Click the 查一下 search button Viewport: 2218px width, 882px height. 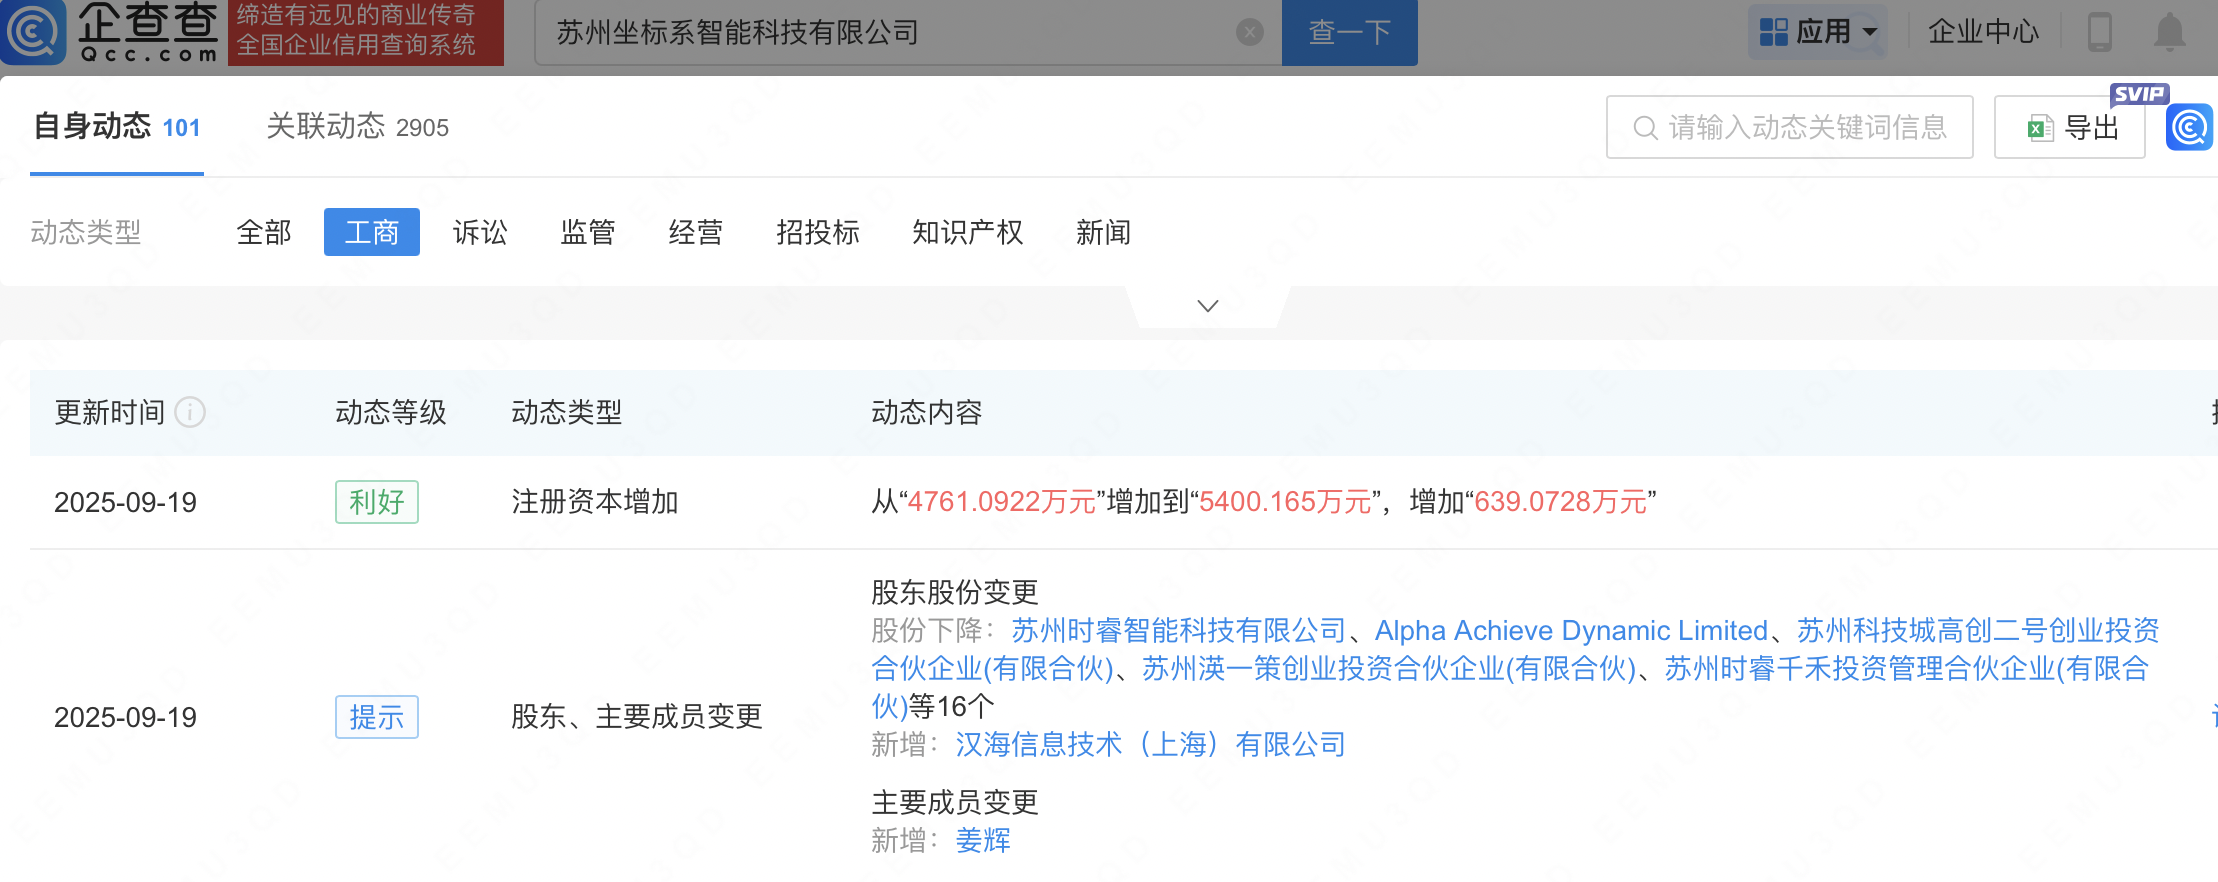[1350, 33]
